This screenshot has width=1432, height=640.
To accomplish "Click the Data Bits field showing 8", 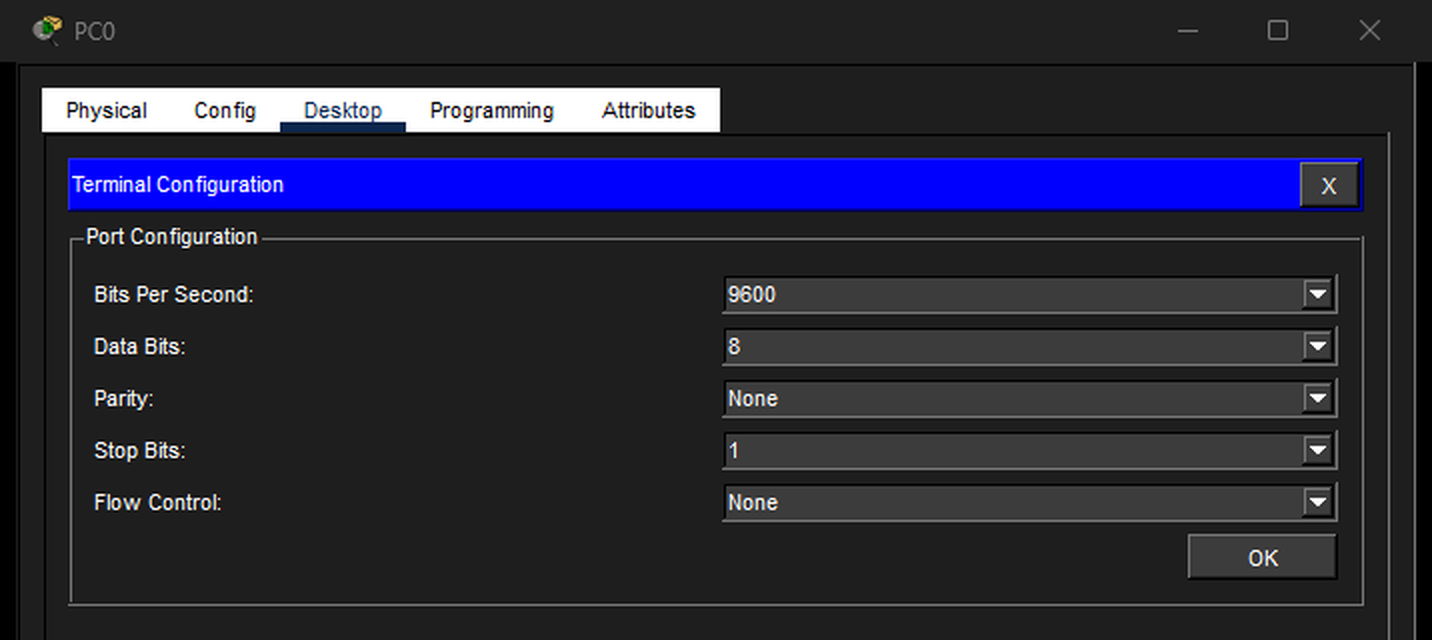I will 1000,346.
